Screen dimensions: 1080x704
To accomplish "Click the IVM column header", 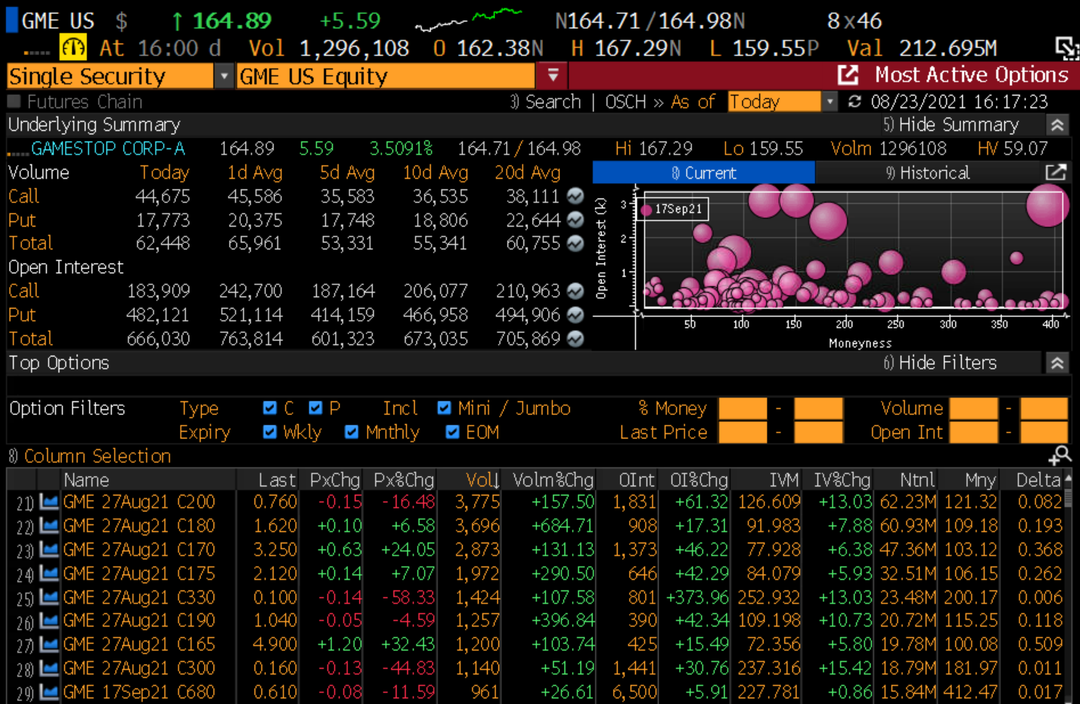I will pyautogui.click(x=784, y=479).
